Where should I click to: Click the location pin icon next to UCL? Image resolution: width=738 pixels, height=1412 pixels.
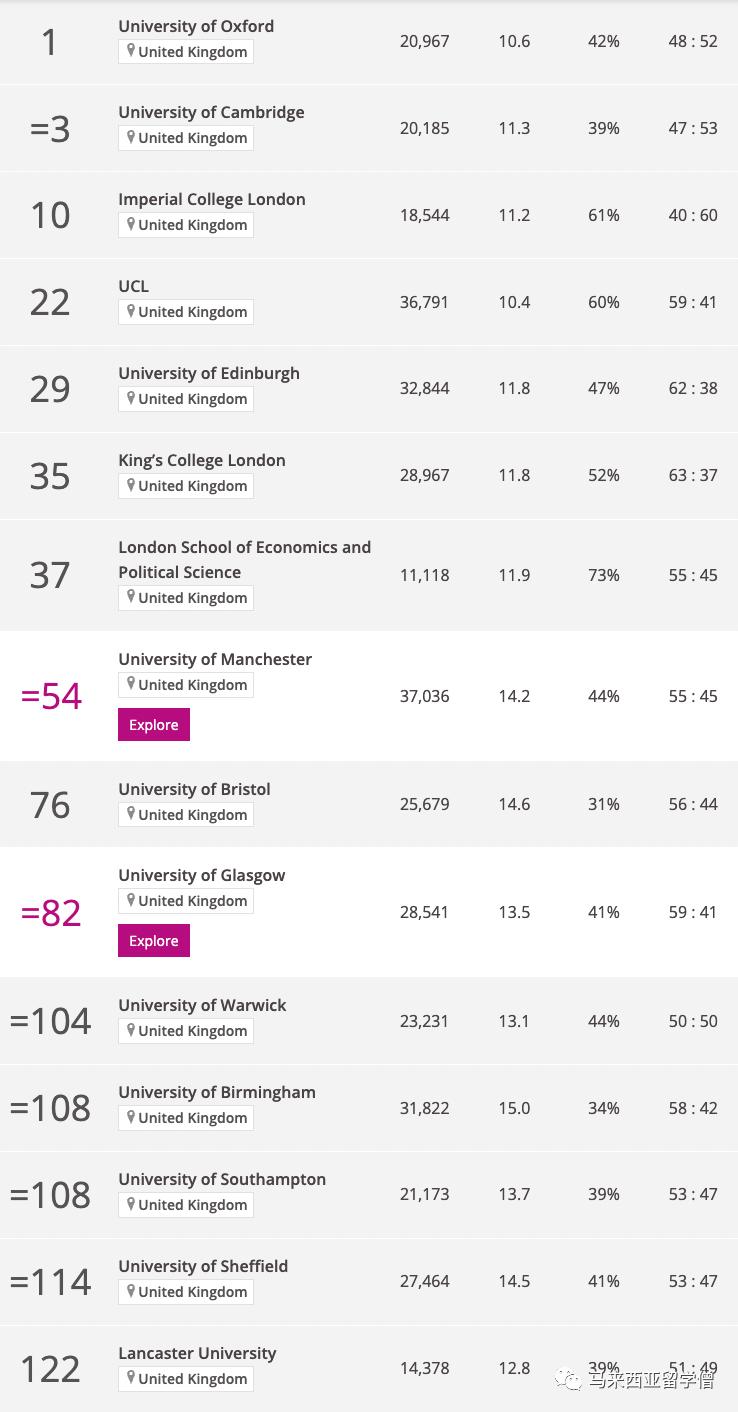(131, 311)
